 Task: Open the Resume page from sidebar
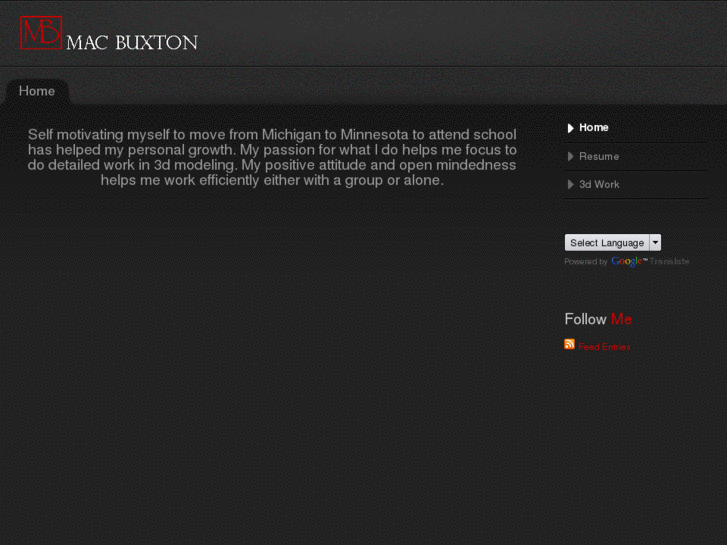(x=599, y=156)
